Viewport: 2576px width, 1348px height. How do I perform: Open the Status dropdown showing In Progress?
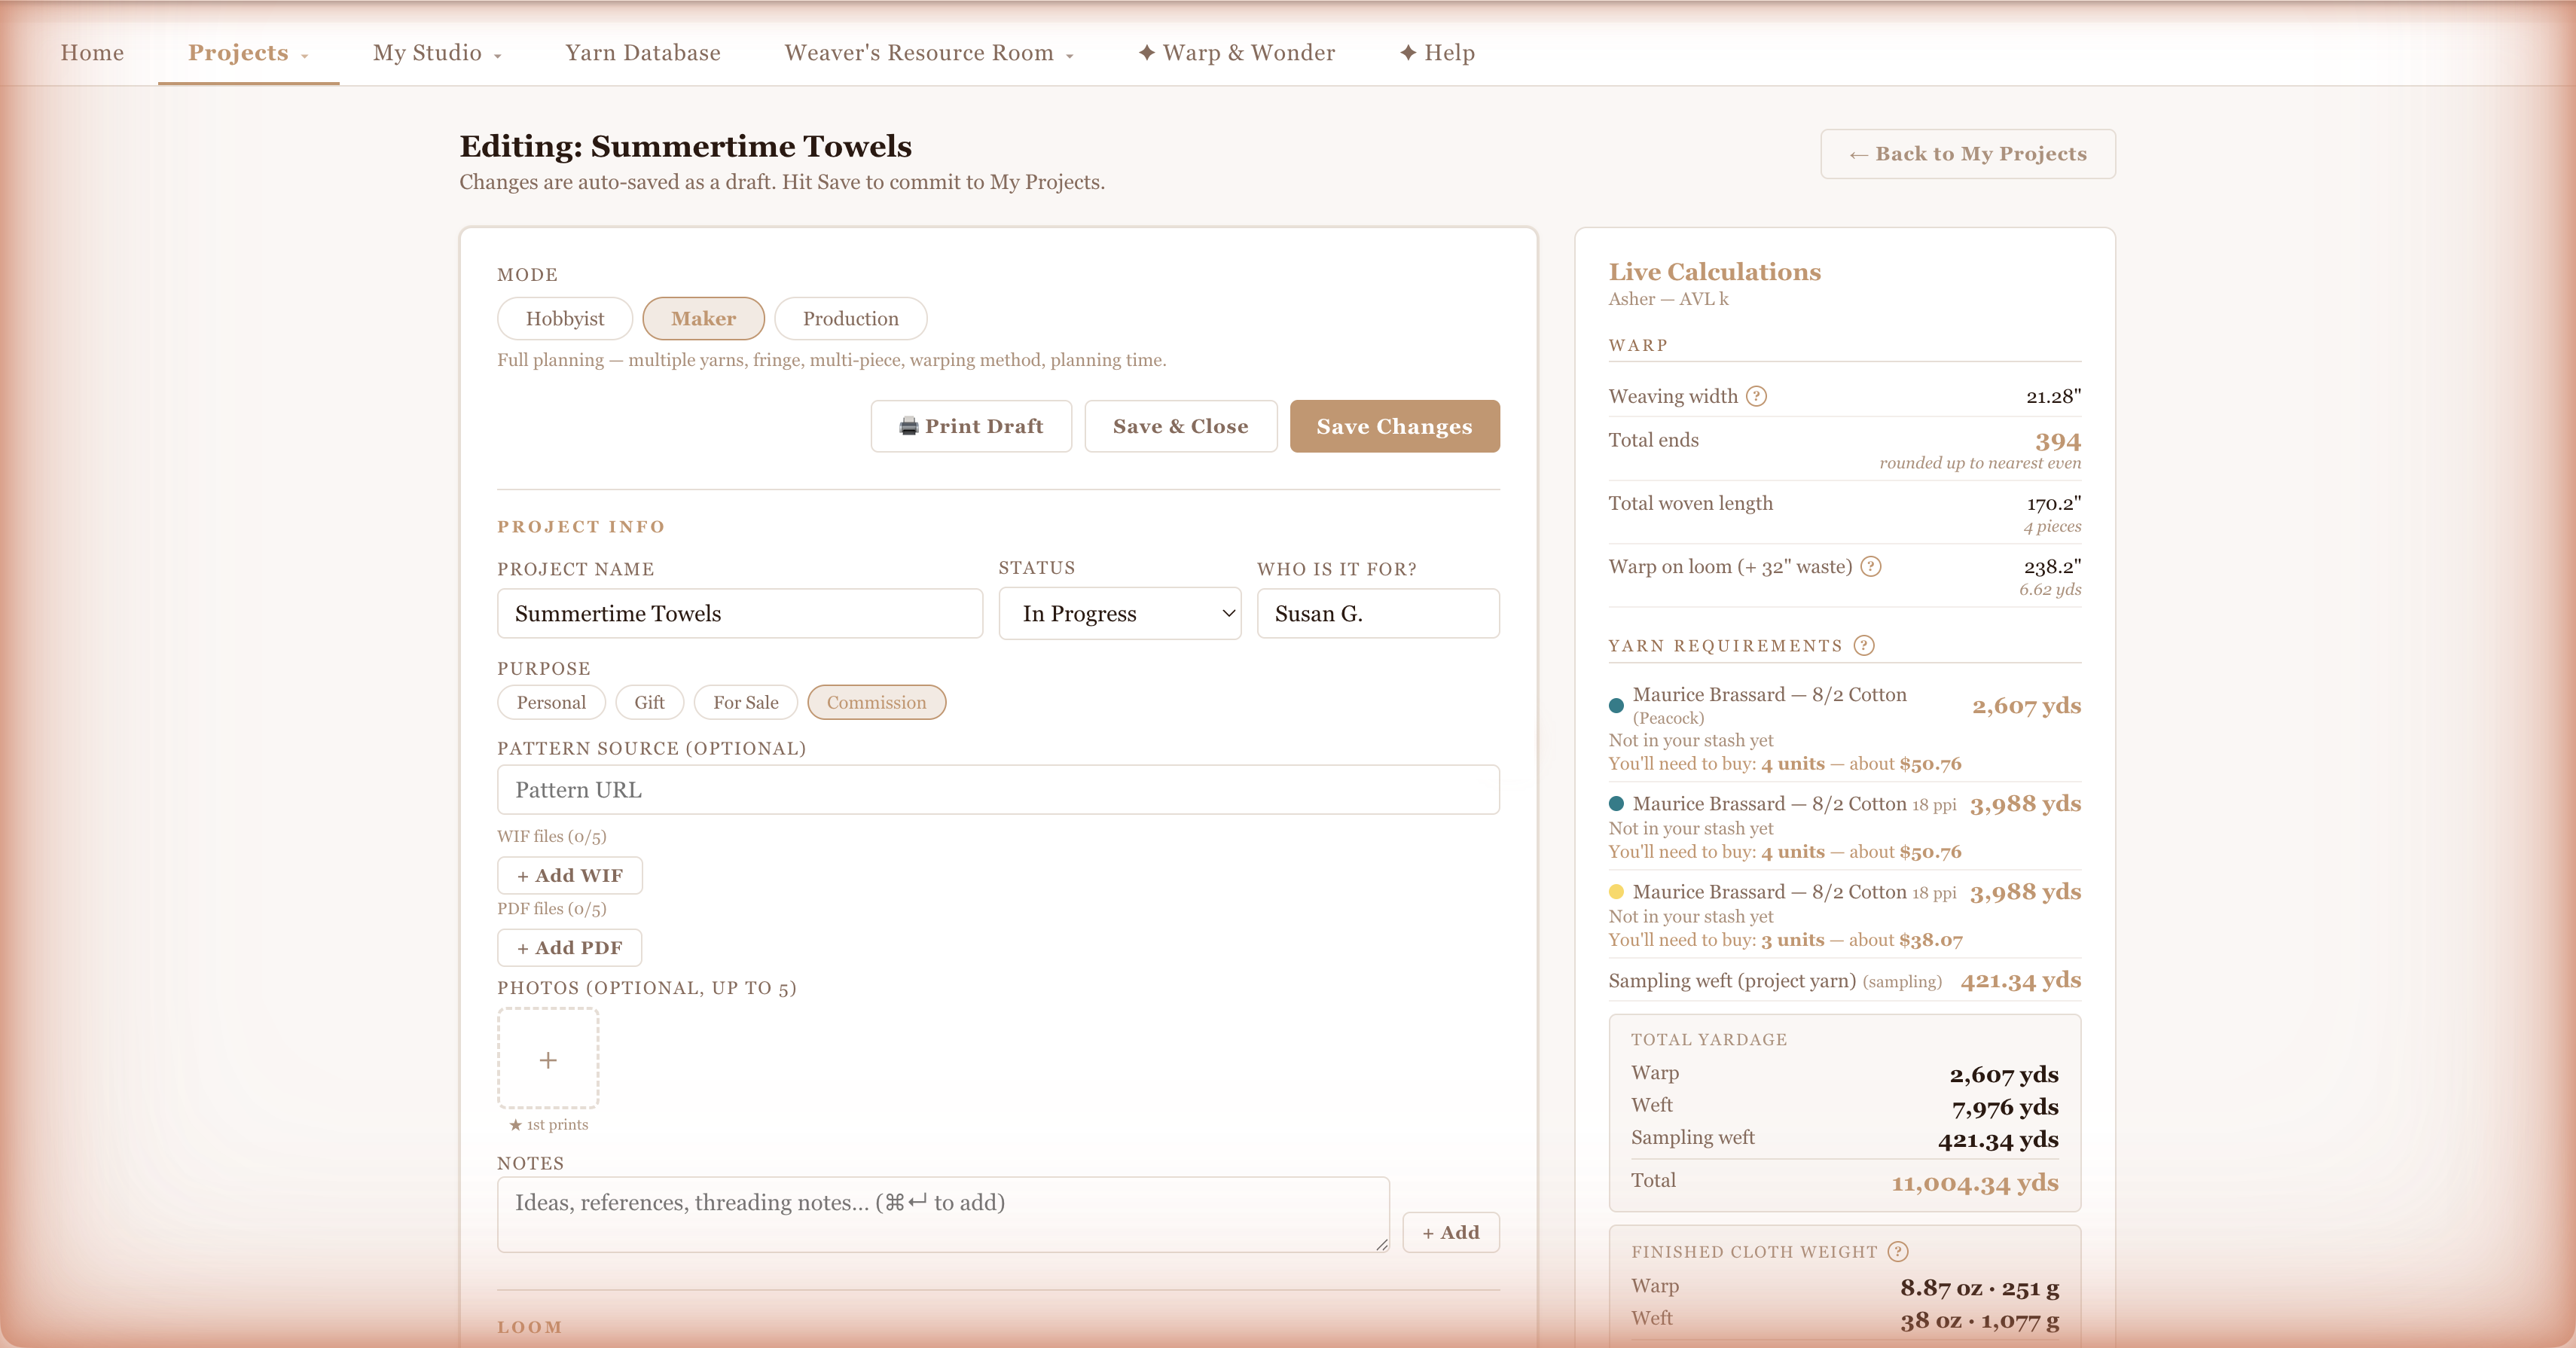click(1120, 613)
